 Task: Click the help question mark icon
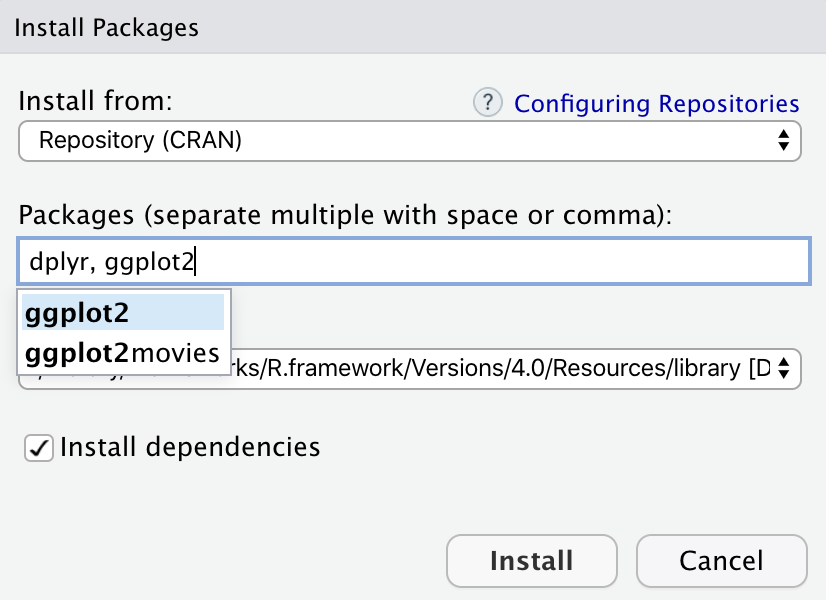click(488, 102)
